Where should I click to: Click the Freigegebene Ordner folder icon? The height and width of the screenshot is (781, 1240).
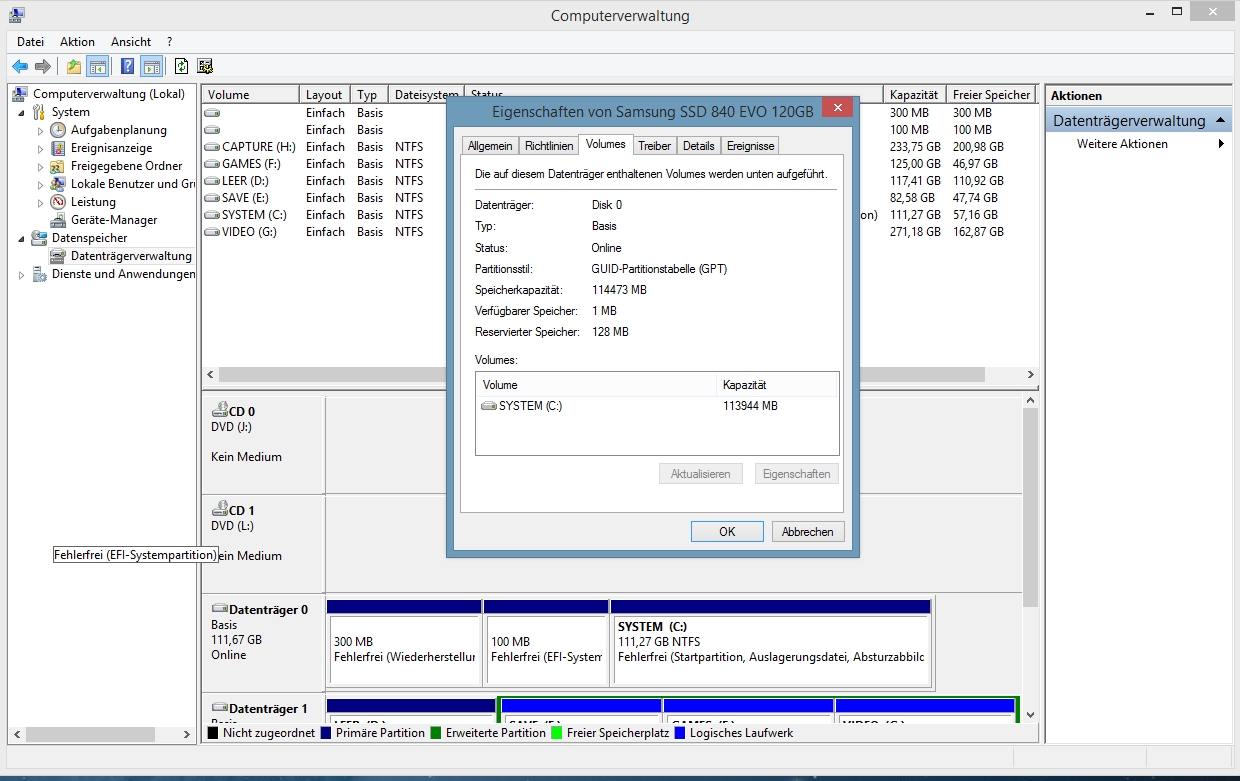[59, 166]
